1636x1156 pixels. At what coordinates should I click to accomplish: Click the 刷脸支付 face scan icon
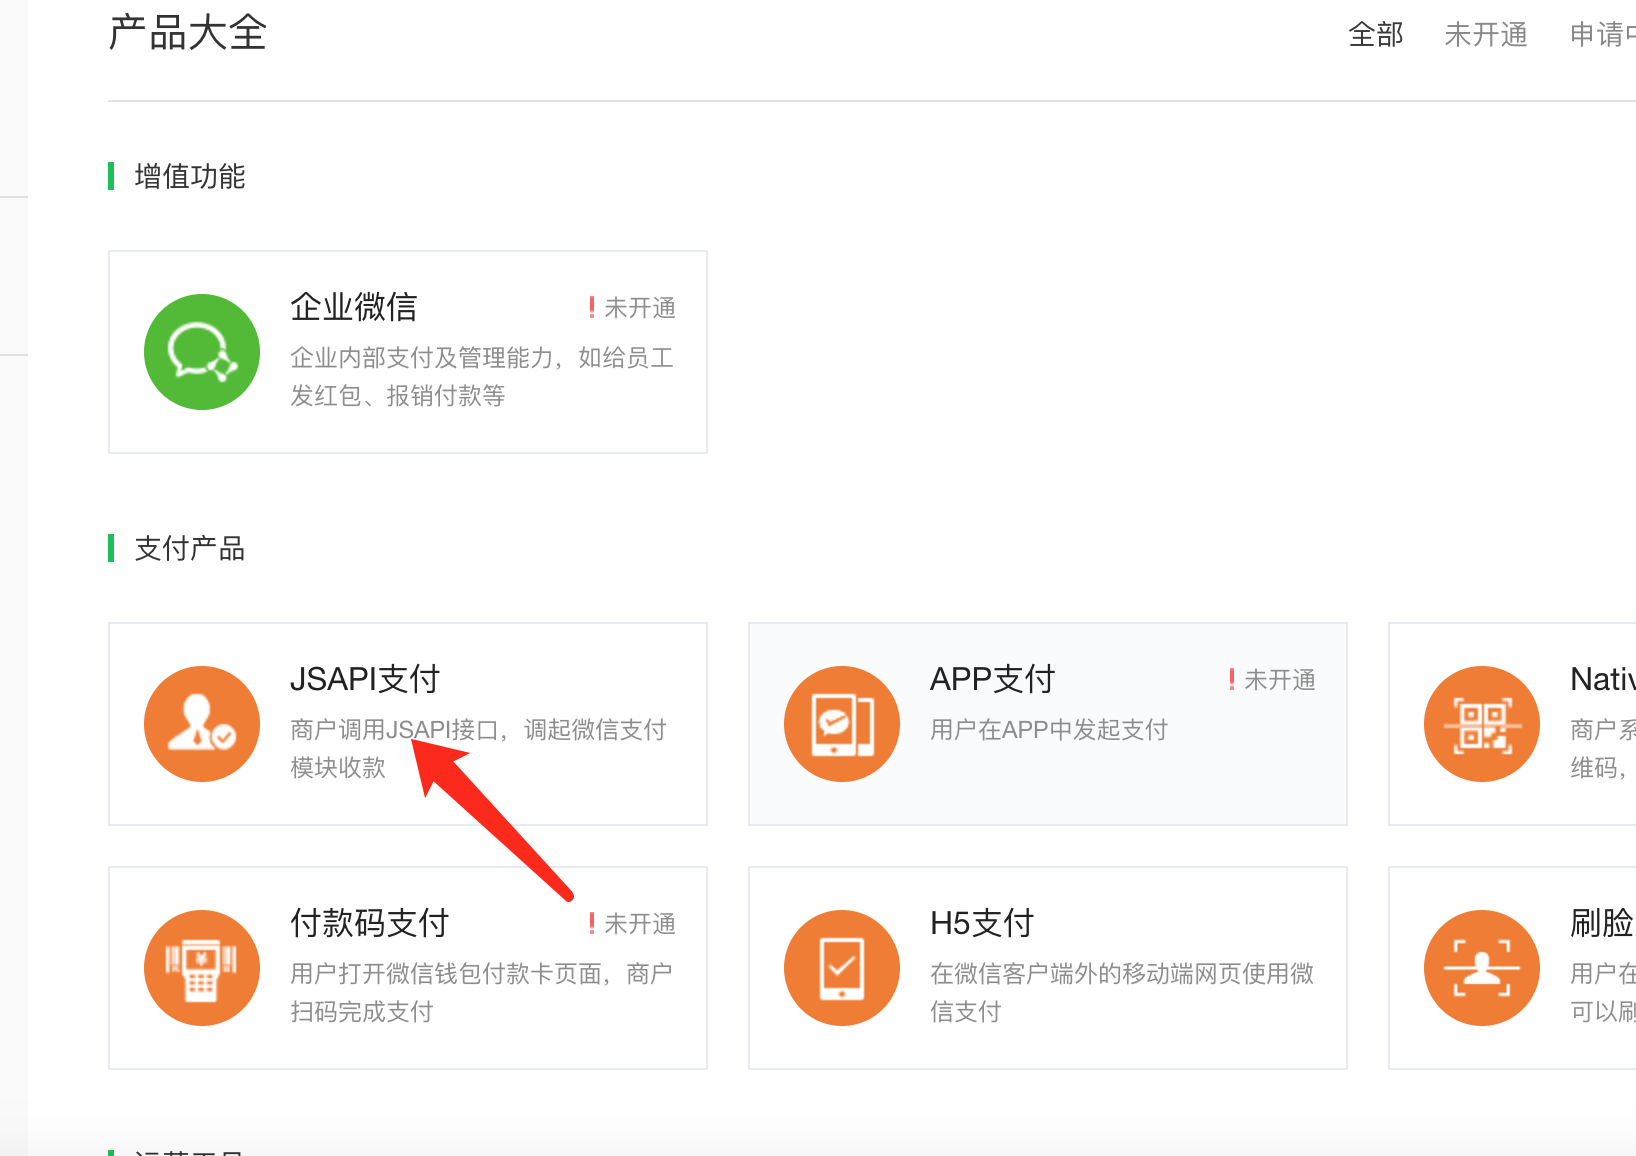point(1482,968)
